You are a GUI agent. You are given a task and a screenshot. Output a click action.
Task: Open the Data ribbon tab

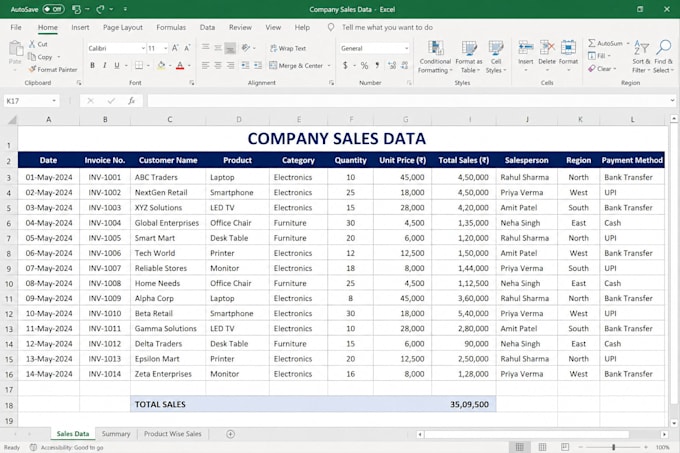tap(207, 27)
